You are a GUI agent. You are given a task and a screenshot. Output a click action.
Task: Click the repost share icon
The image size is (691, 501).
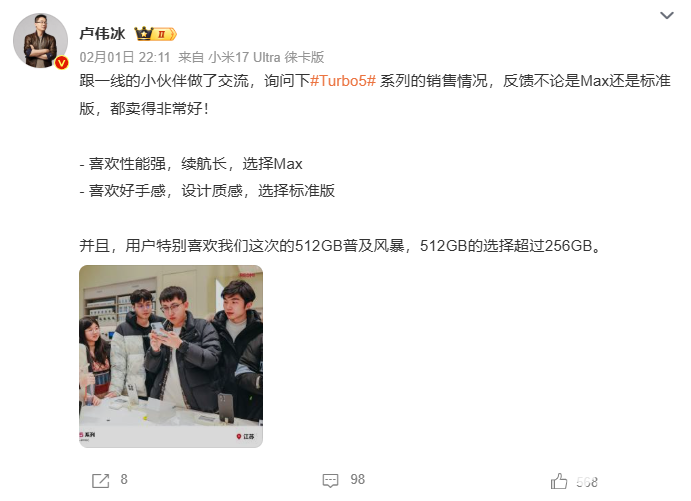point(100,480)
